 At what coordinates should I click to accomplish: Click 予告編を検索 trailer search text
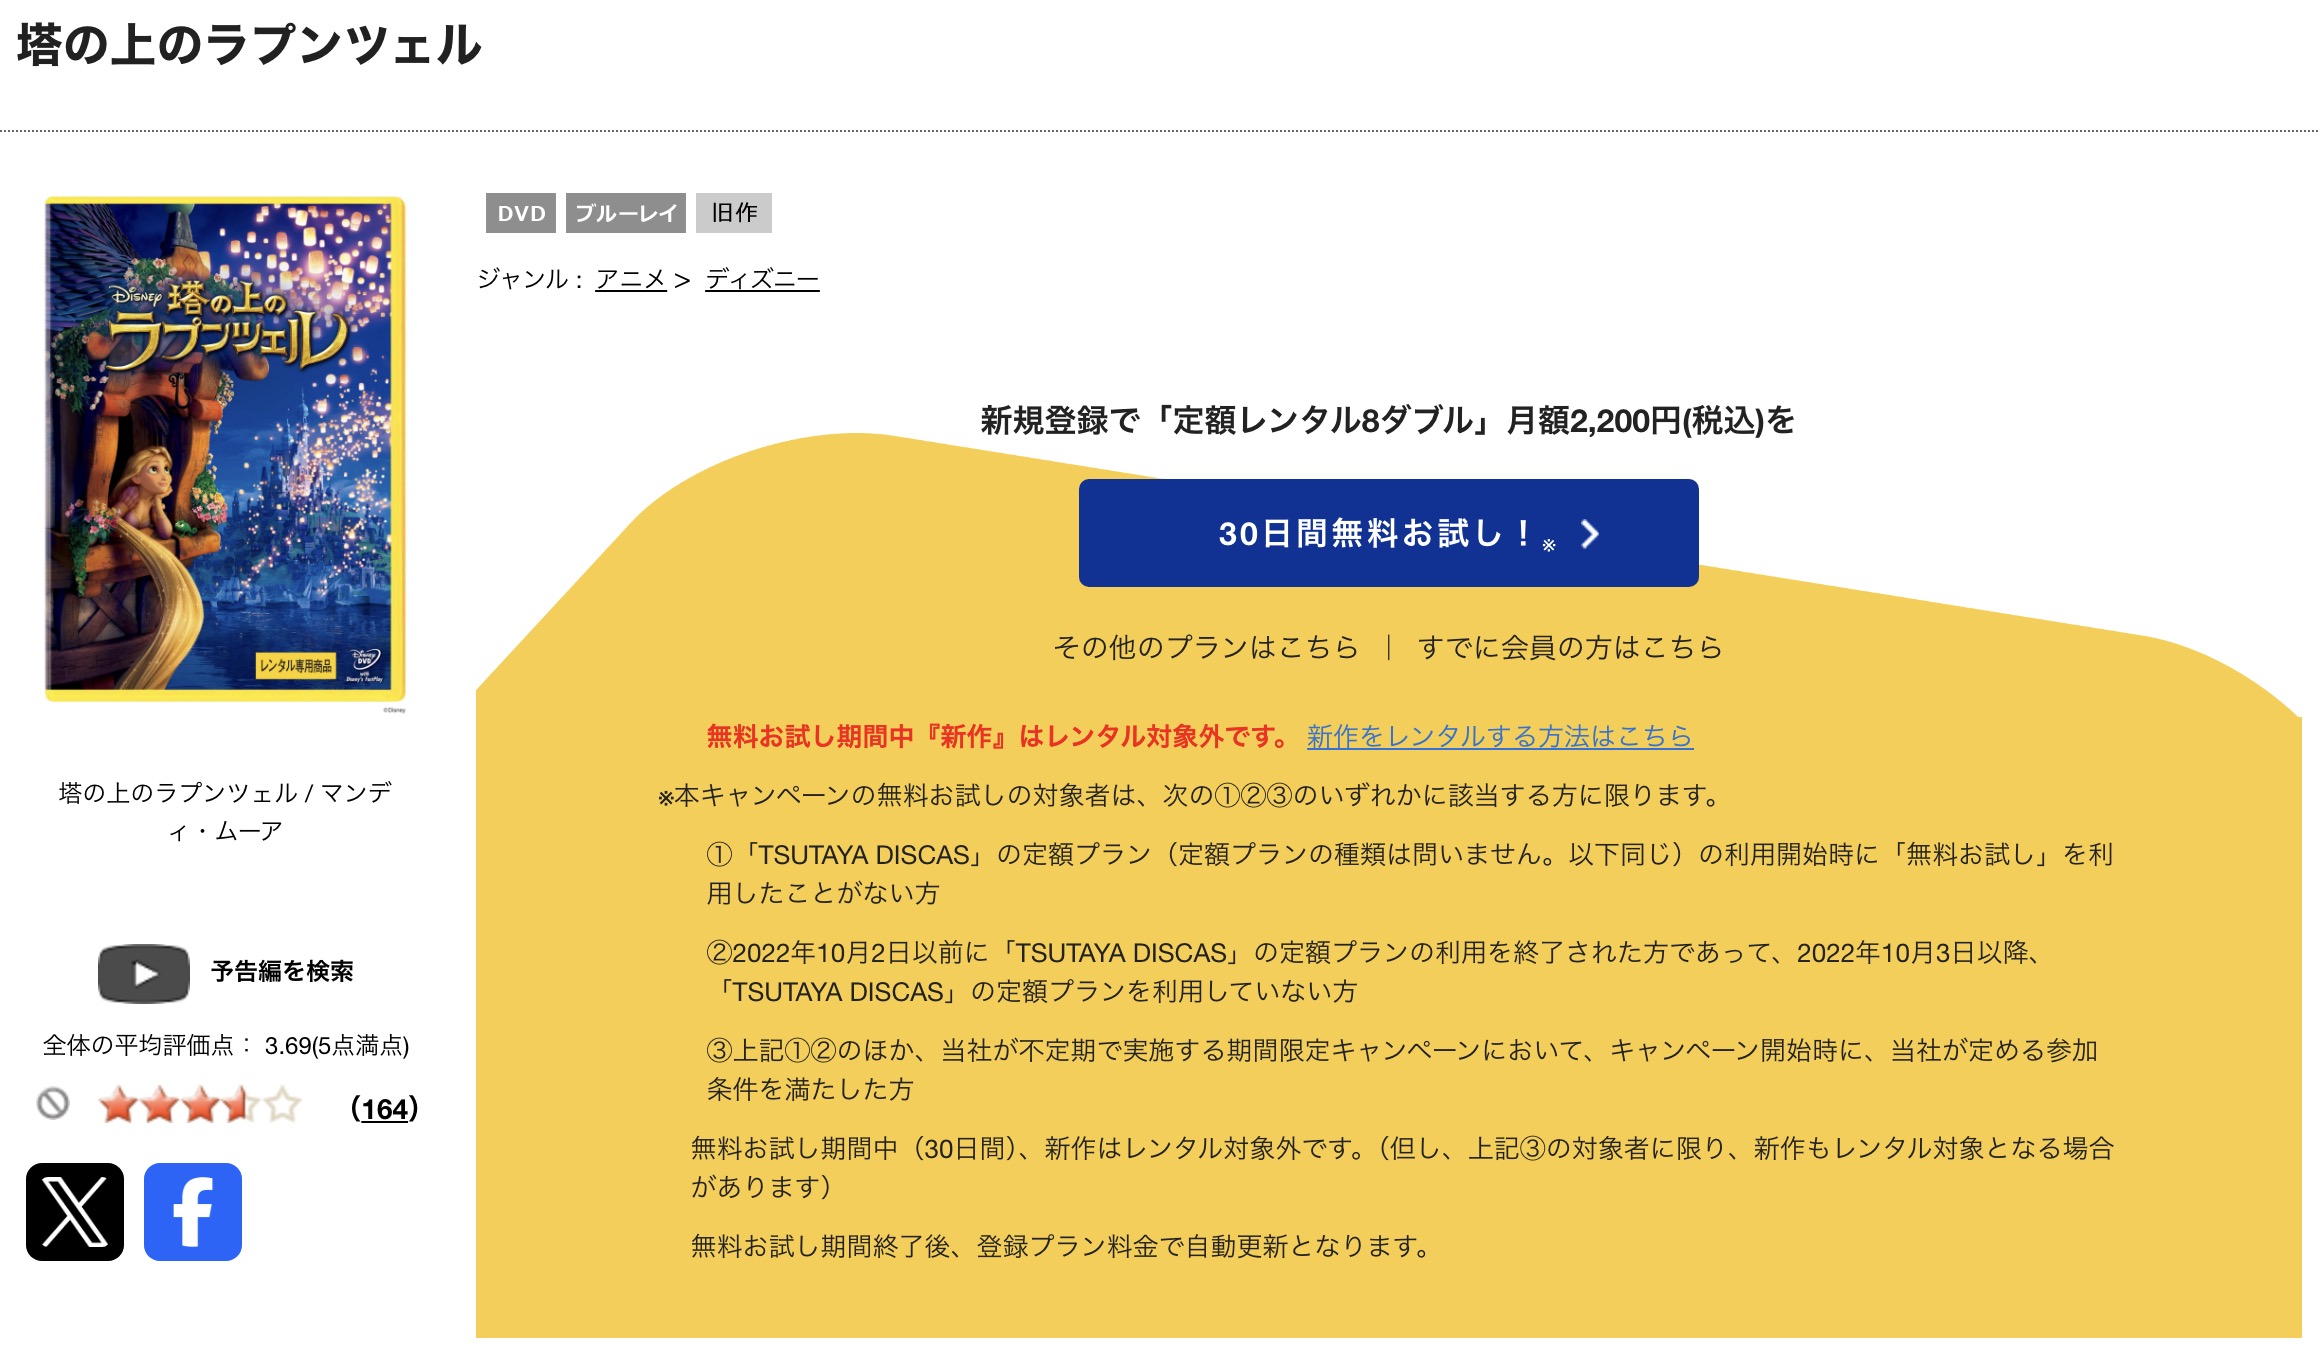pyautogui.click(x=282, y=971)
